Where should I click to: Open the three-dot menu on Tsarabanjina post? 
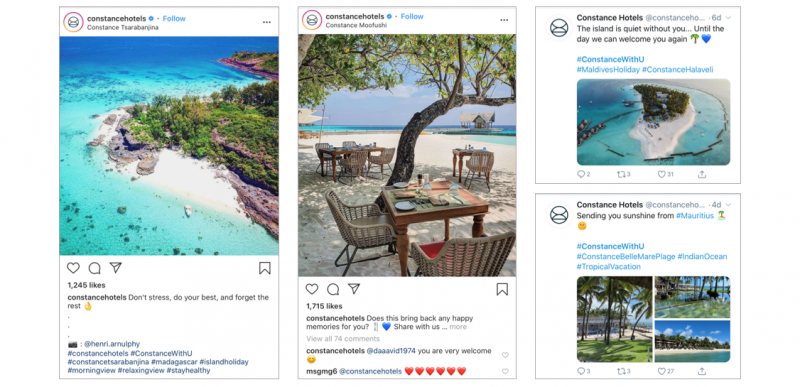pyautogui.click(x=267, y=22)
